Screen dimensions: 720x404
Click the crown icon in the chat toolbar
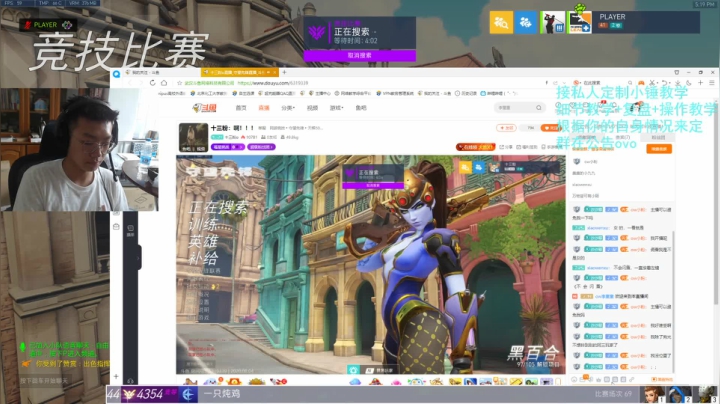point(599,380)
